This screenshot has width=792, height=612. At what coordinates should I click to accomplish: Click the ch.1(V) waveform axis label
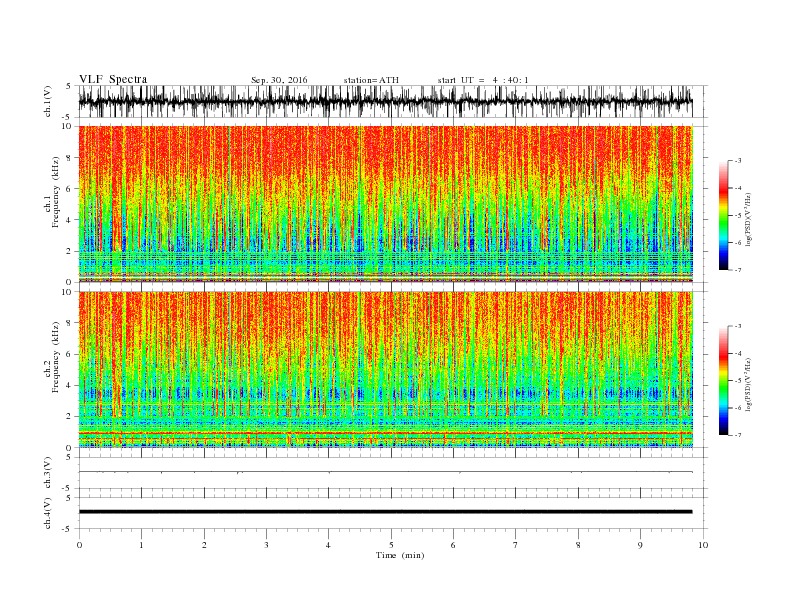[x=48, y=101]
